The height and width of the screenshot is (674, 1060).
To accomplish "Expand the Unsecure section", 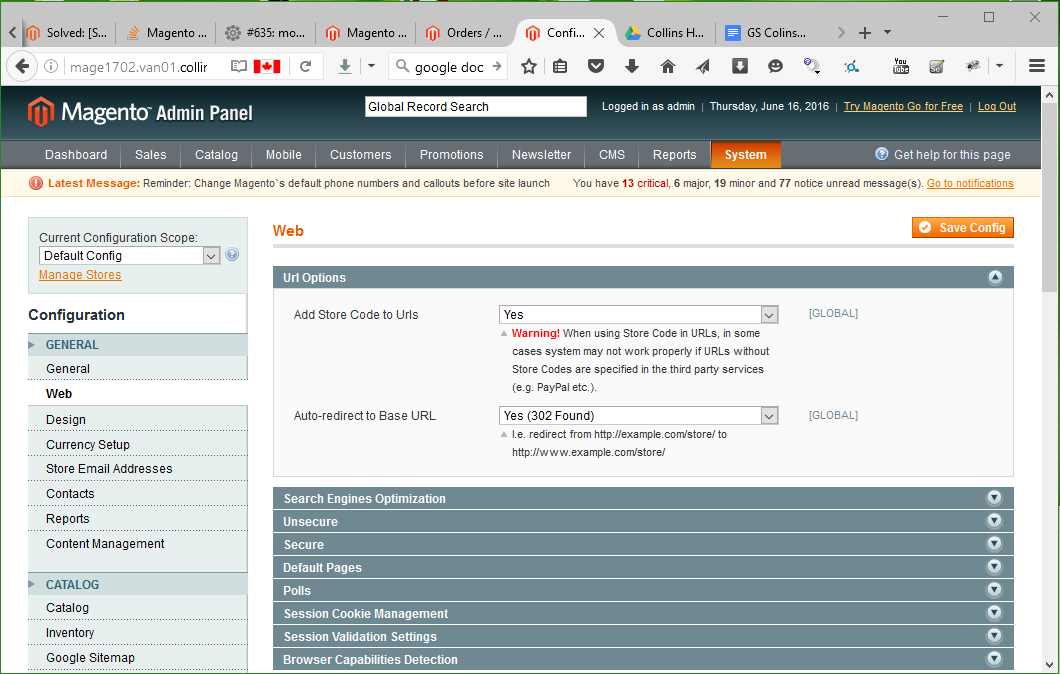I will click(x=994, y=521).
